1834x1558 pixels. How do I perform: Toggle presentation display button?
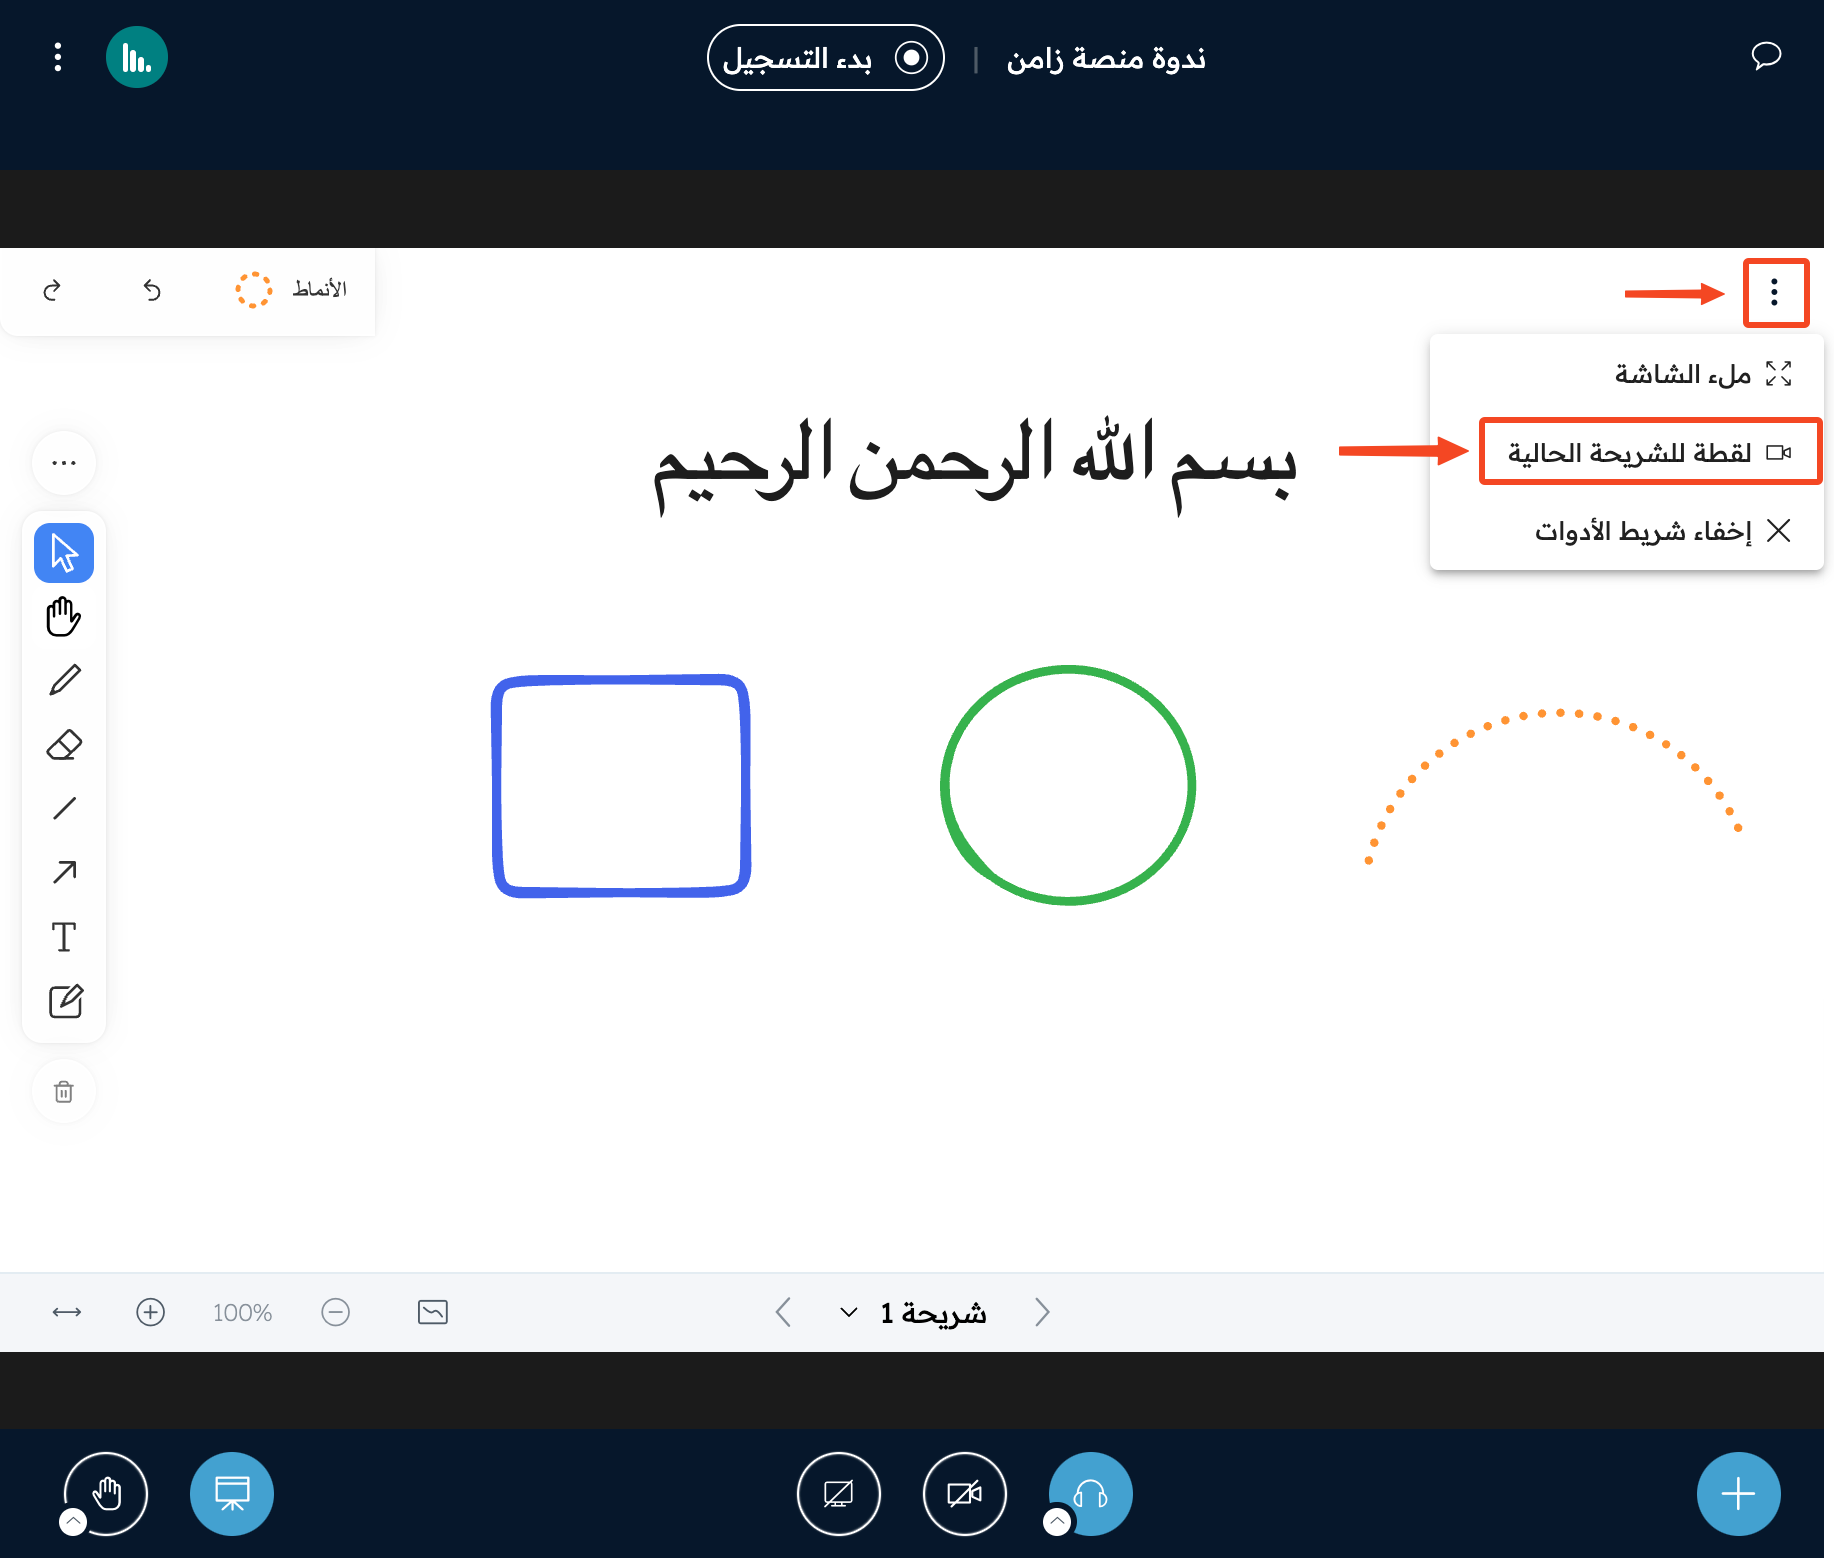[232, 1494]
